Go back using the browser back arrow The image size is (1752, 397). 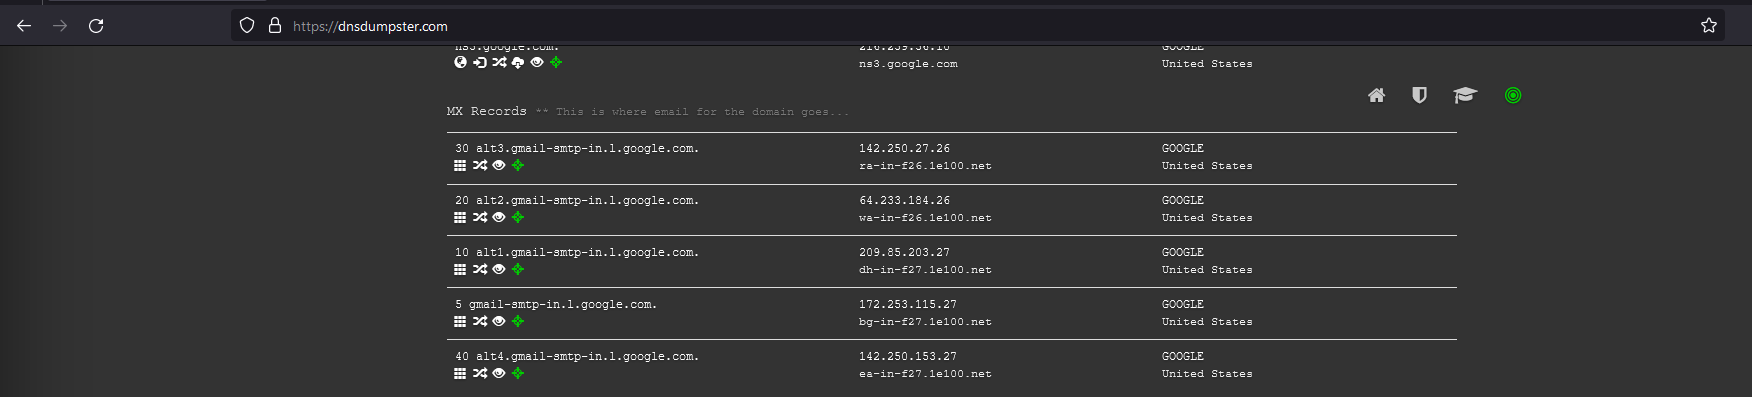(24, 26)
